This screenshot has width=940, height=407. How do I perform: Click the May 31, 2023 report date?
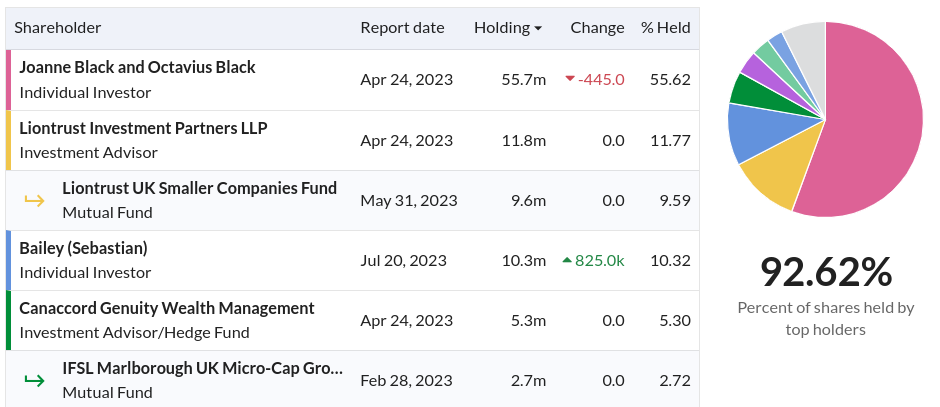[x=409, y=200]
